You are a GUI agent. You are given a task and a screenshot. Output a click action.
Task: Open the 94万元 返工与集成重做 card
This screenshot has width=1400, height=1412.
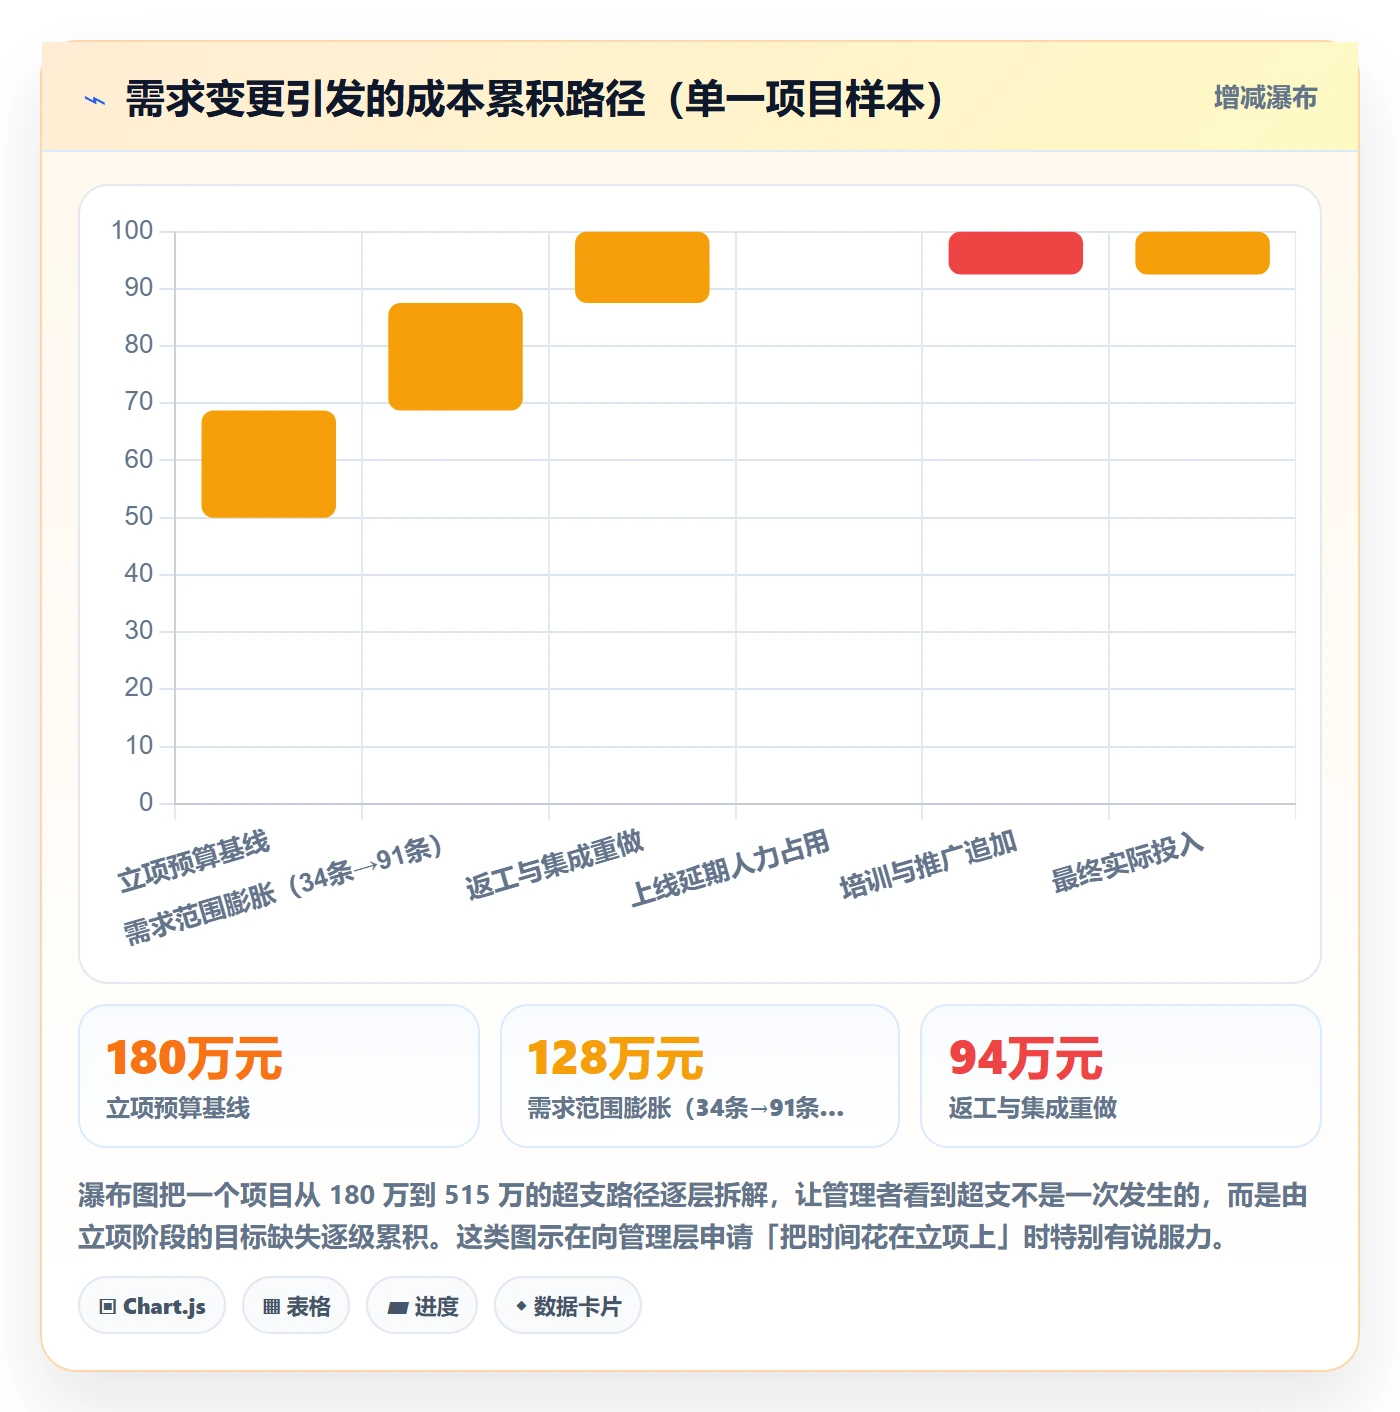1121,1076
